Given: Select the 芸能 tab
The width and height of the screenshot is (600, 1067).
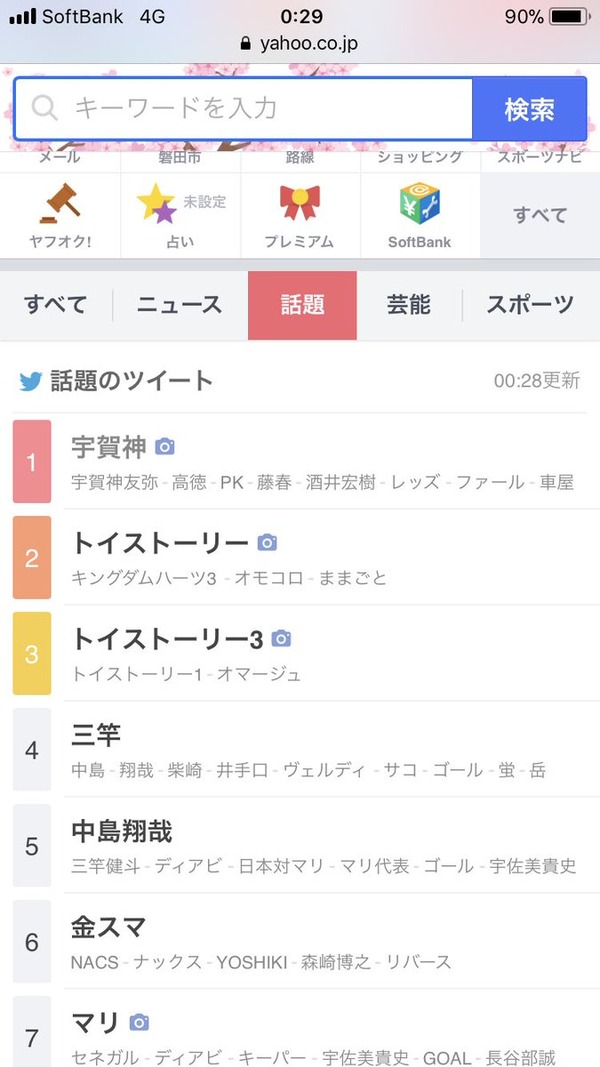Looking at the screenshot, I should 408,305.
